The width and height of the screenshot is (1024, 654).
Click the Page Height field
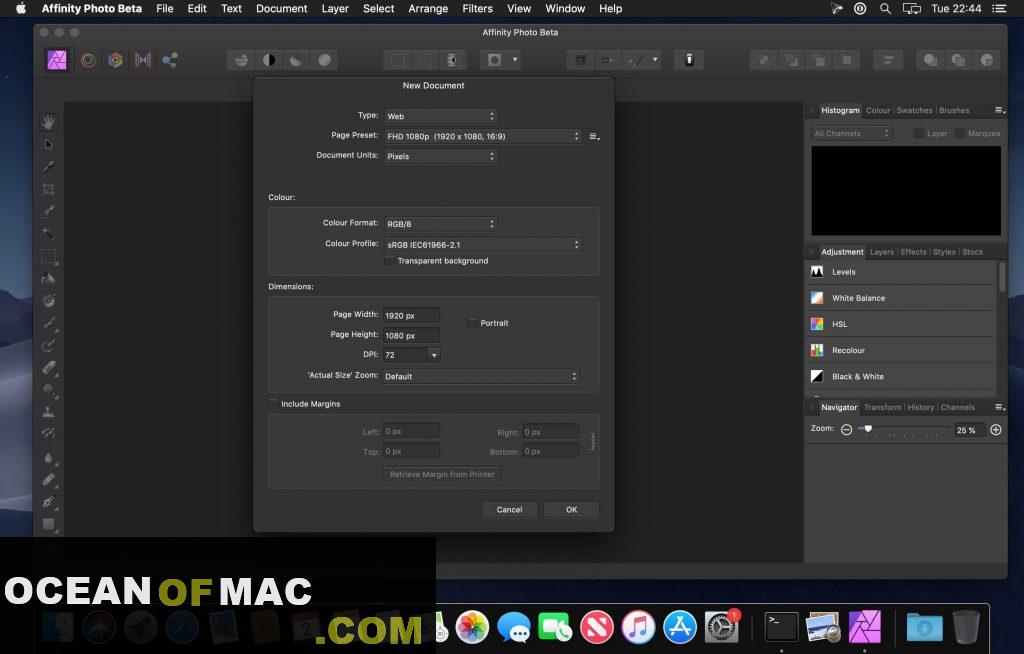(411, 335)
